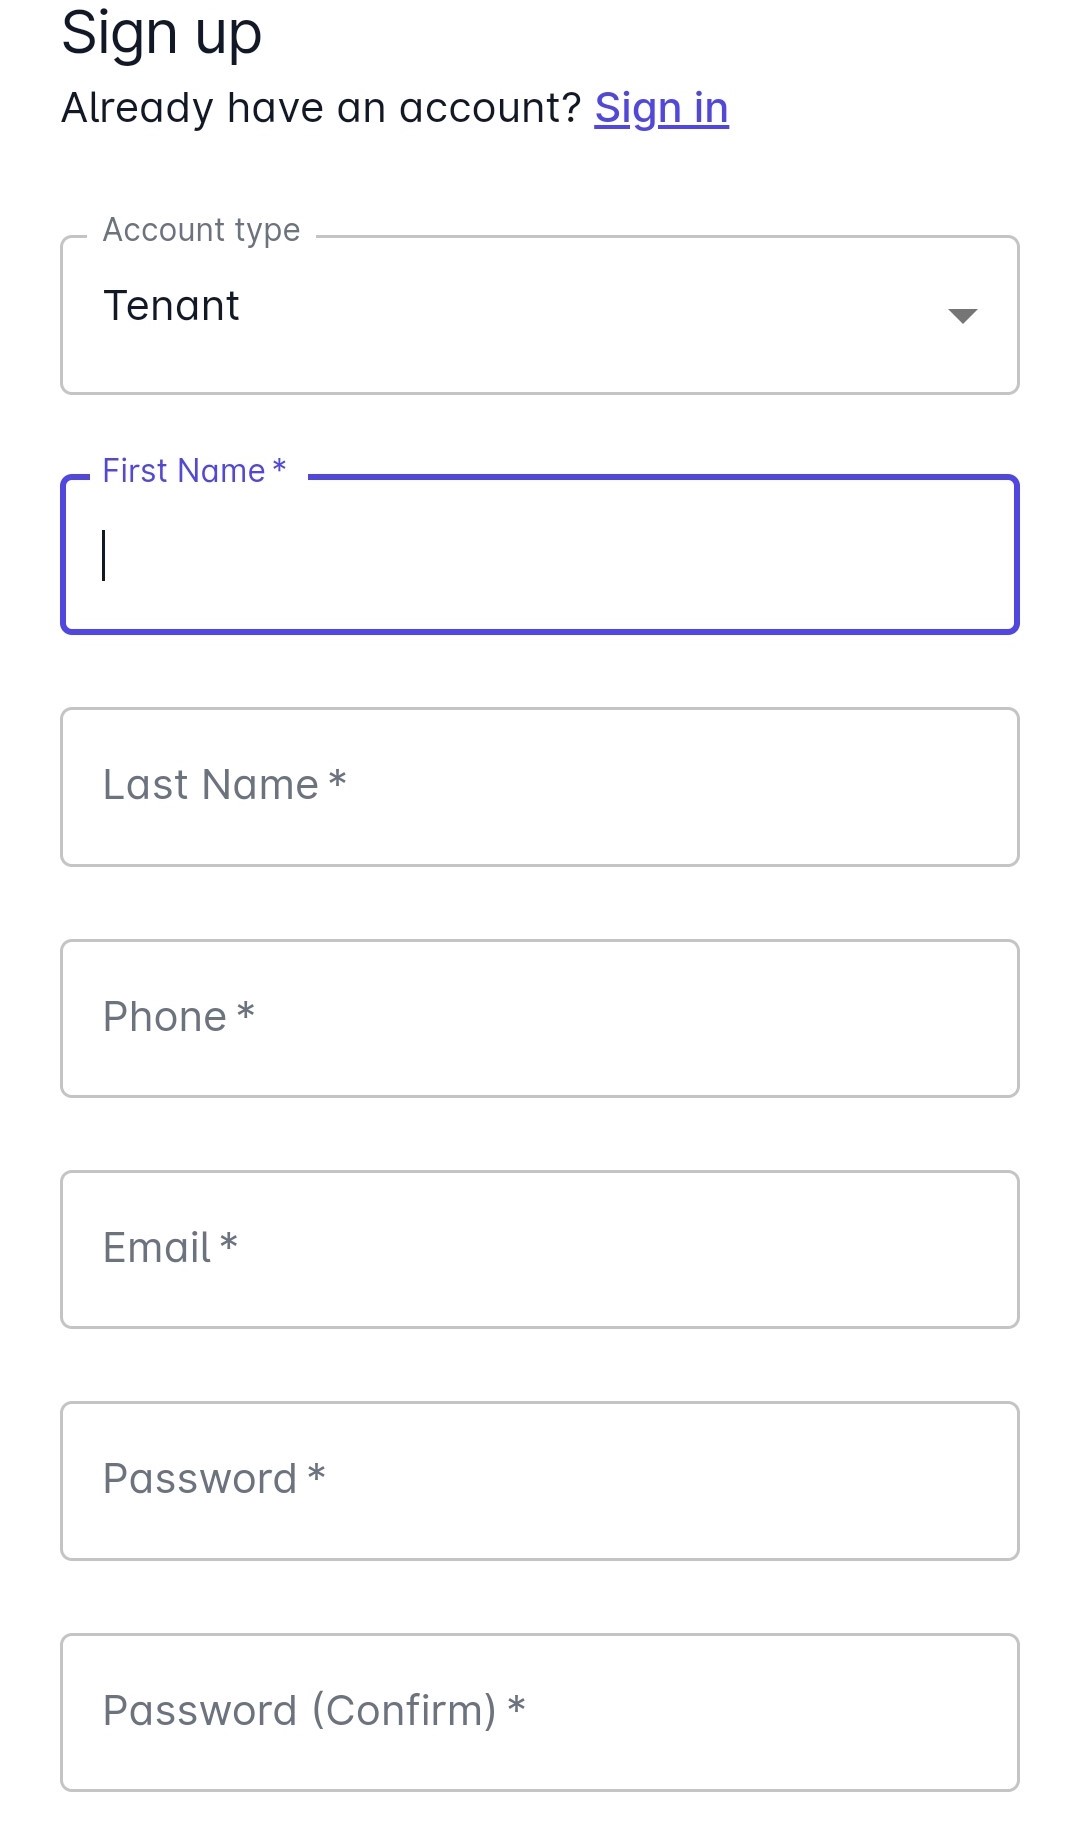Click the Phone placeholder label

pyautogui.click(x=178, y=1017)
